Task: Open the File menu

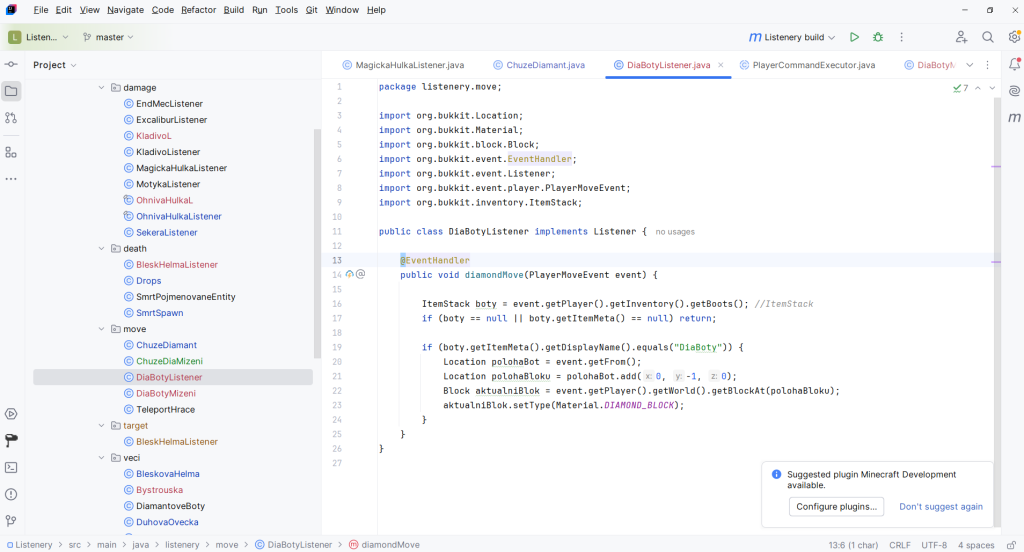Action: [x=40, y=10]
